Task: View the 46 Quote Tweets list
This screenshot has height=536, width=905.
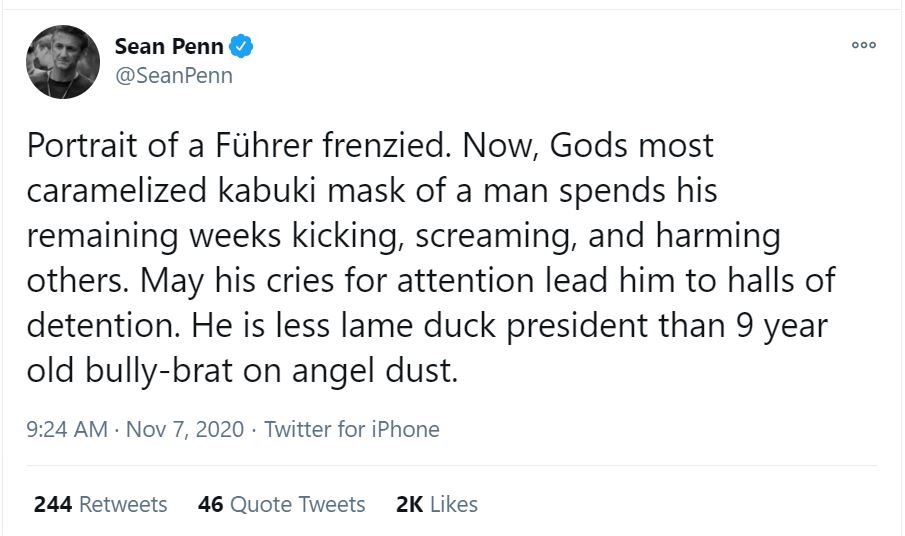Action: (x=282, y=504)
